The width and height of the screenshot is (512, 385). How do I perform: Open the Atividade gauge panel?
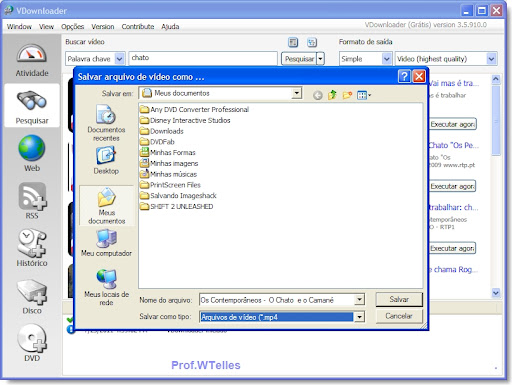[32, 60]
